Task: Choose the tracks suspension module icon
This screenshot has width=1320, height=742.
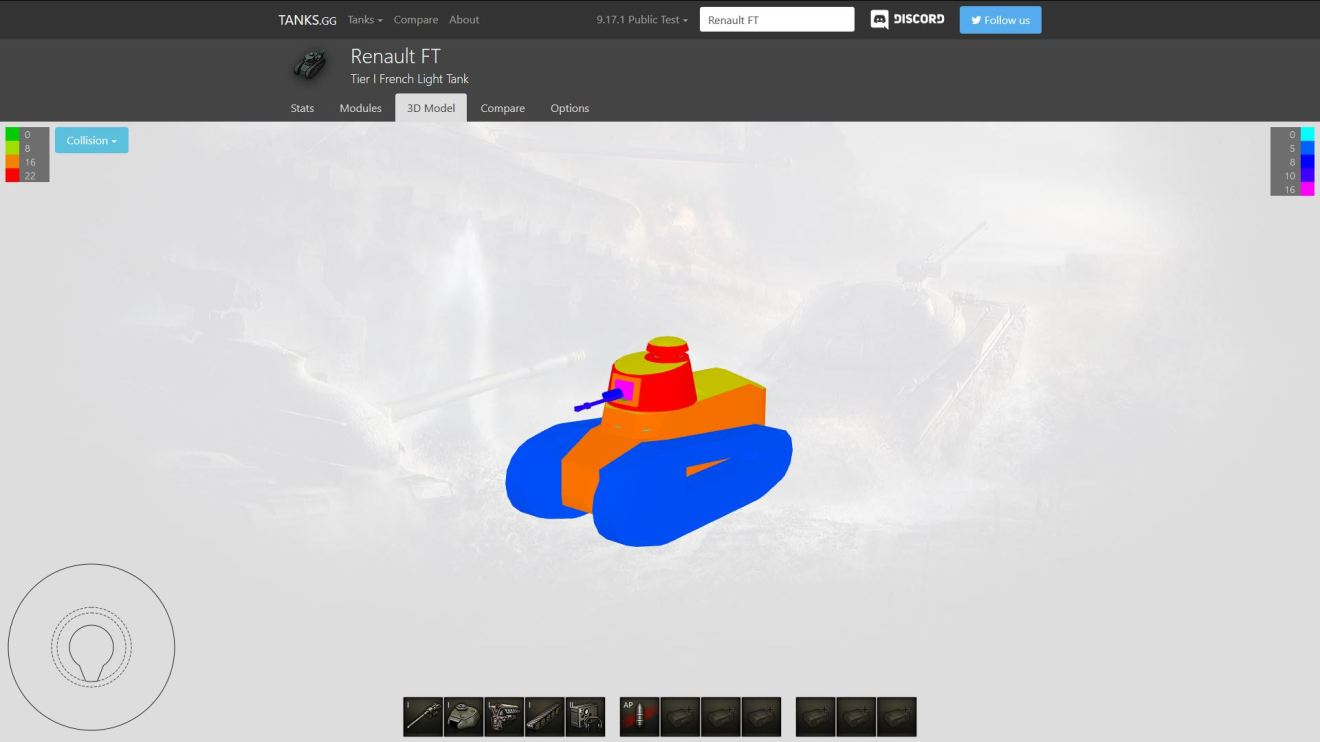Action: [545, 717]
